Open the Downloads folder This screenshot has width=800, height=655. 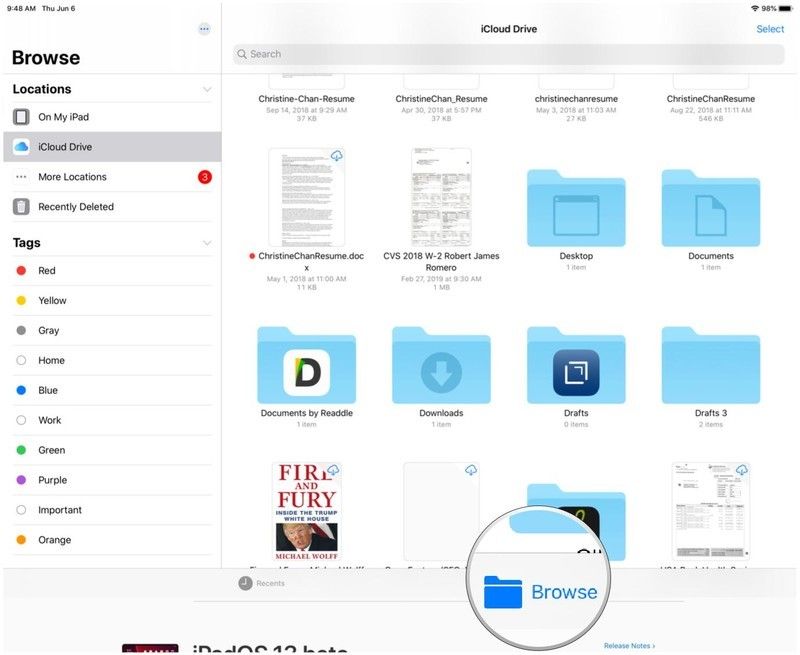[441, 365]
